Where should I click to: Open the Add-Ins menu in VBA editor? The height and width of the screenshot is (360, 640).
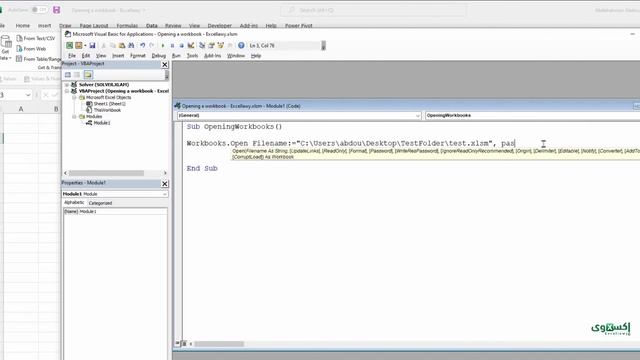pos(212,56)
